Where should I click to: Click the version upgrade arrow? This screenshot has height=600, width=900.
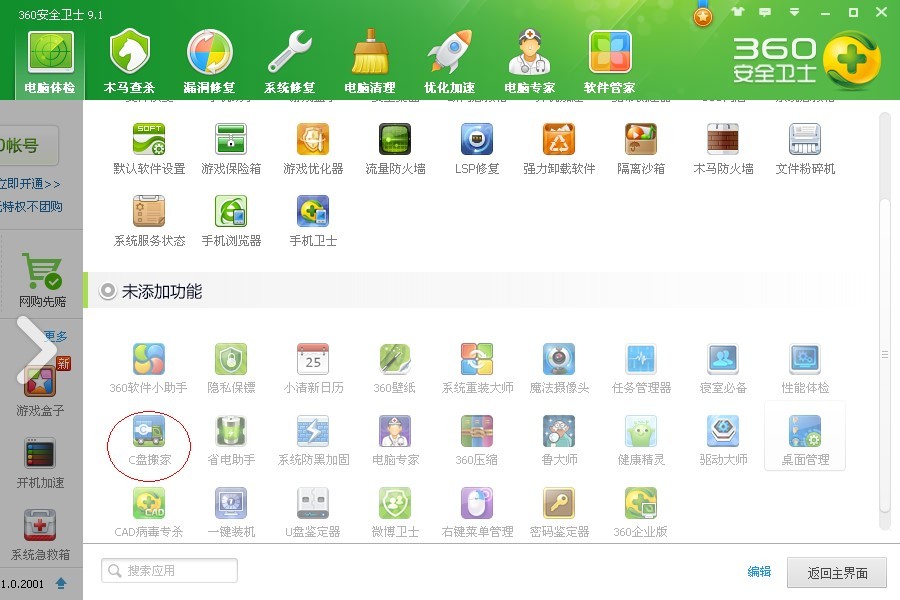(x=61, y=584)
